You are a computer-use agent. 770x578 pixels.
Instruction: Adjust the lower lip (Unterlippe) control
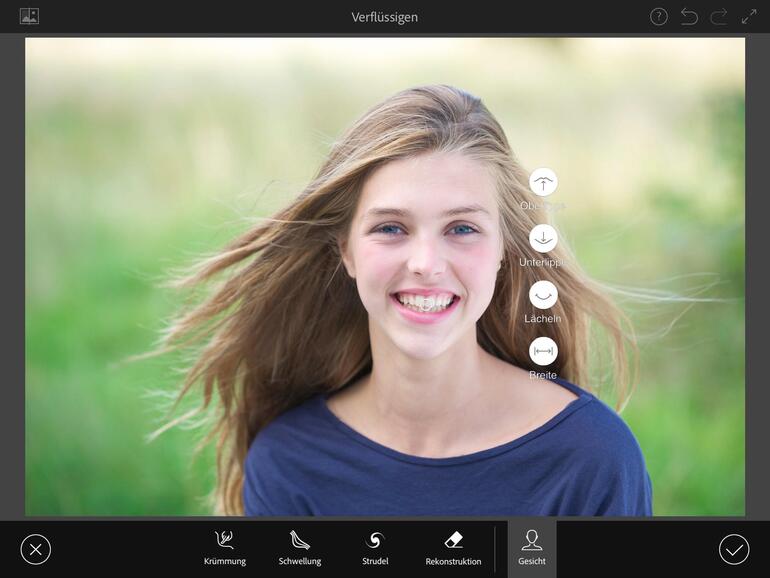point(543,239)
